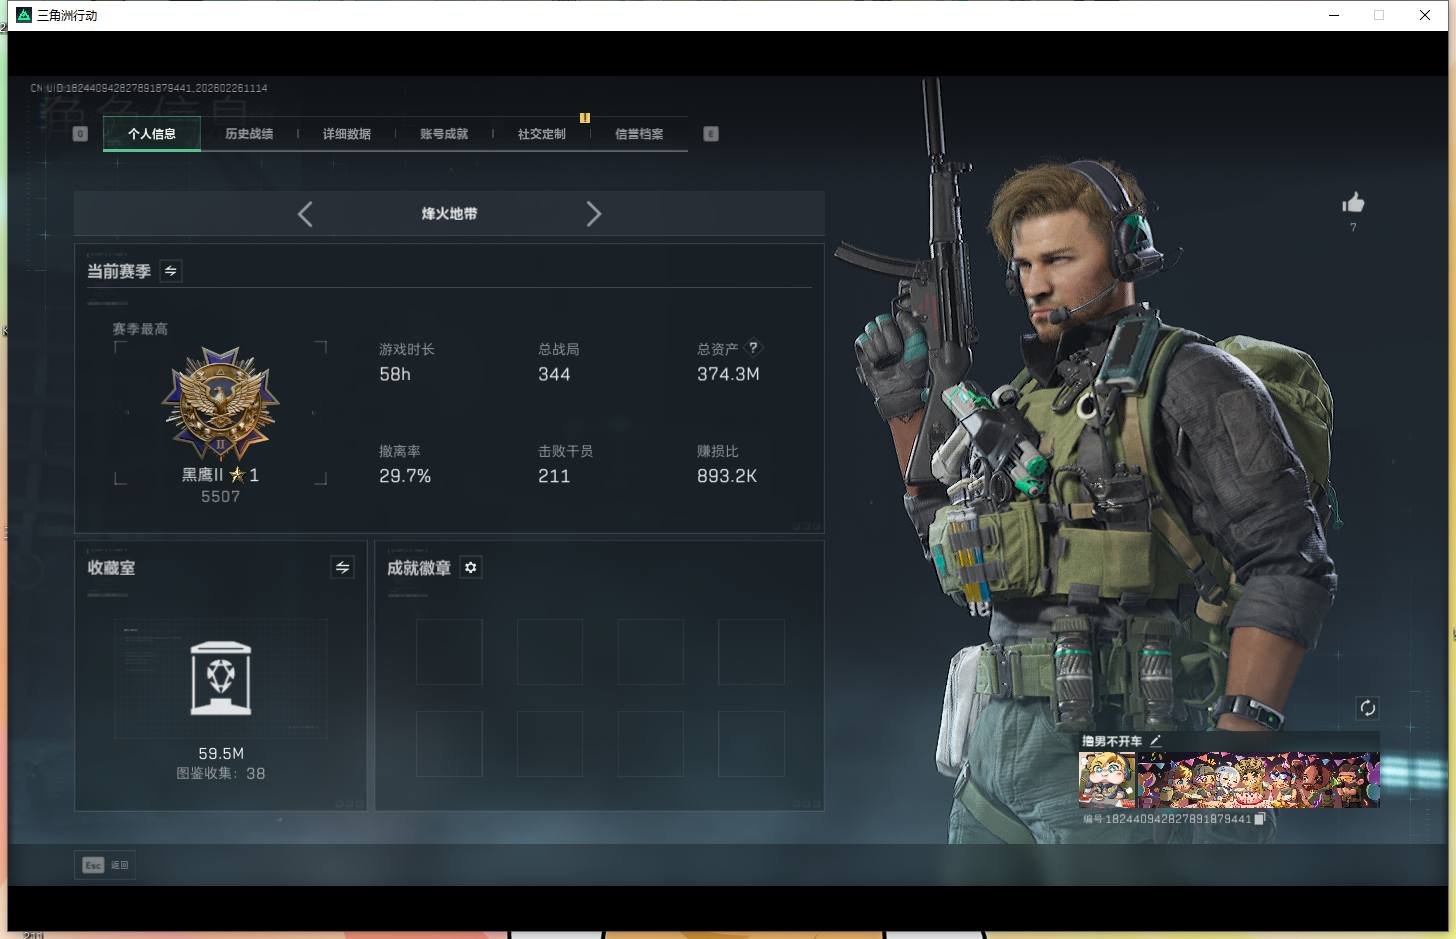Click the E key next-tab icon
Screen dimensions: 1456x939
tap(711, 134)
